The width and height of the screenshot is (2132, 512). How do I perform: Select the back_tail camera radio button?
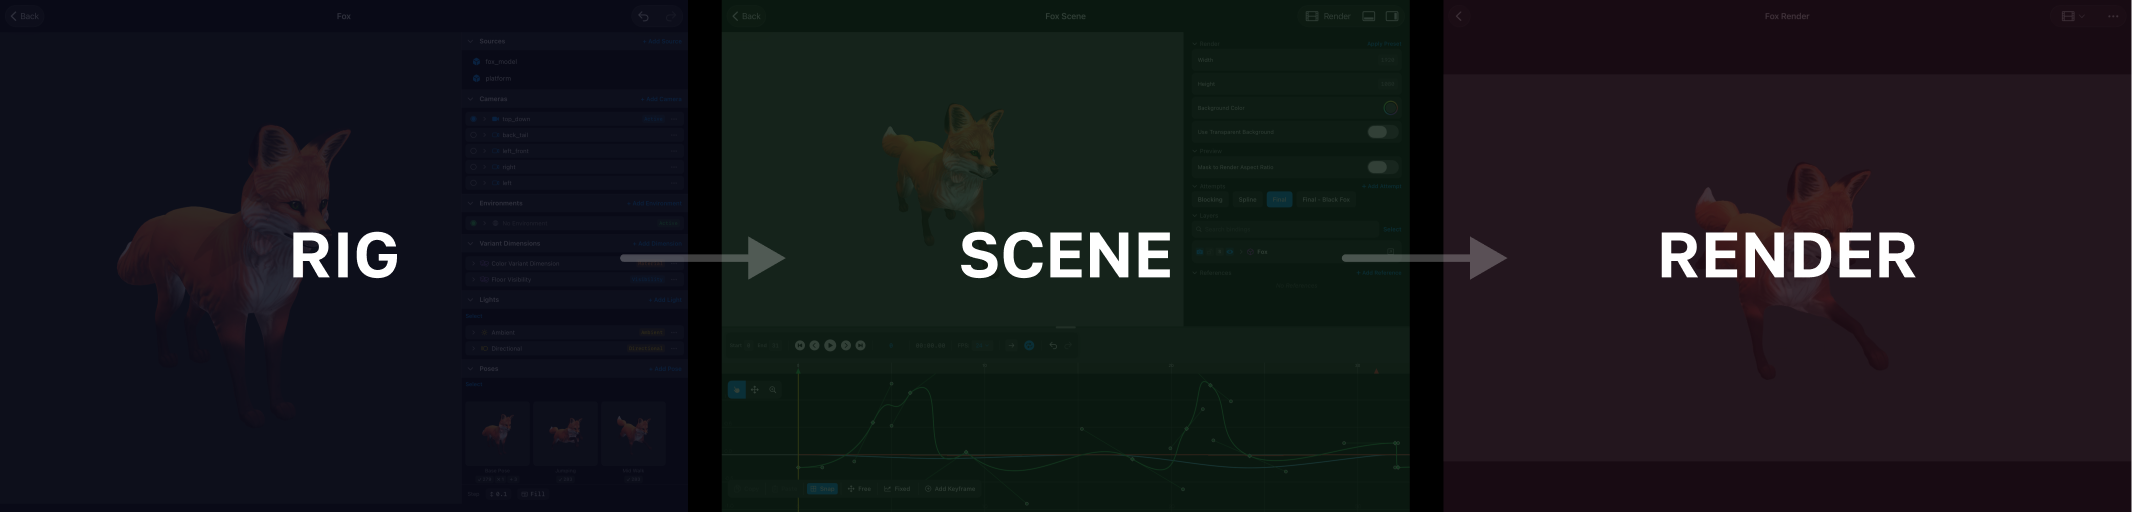click(474, 134)
